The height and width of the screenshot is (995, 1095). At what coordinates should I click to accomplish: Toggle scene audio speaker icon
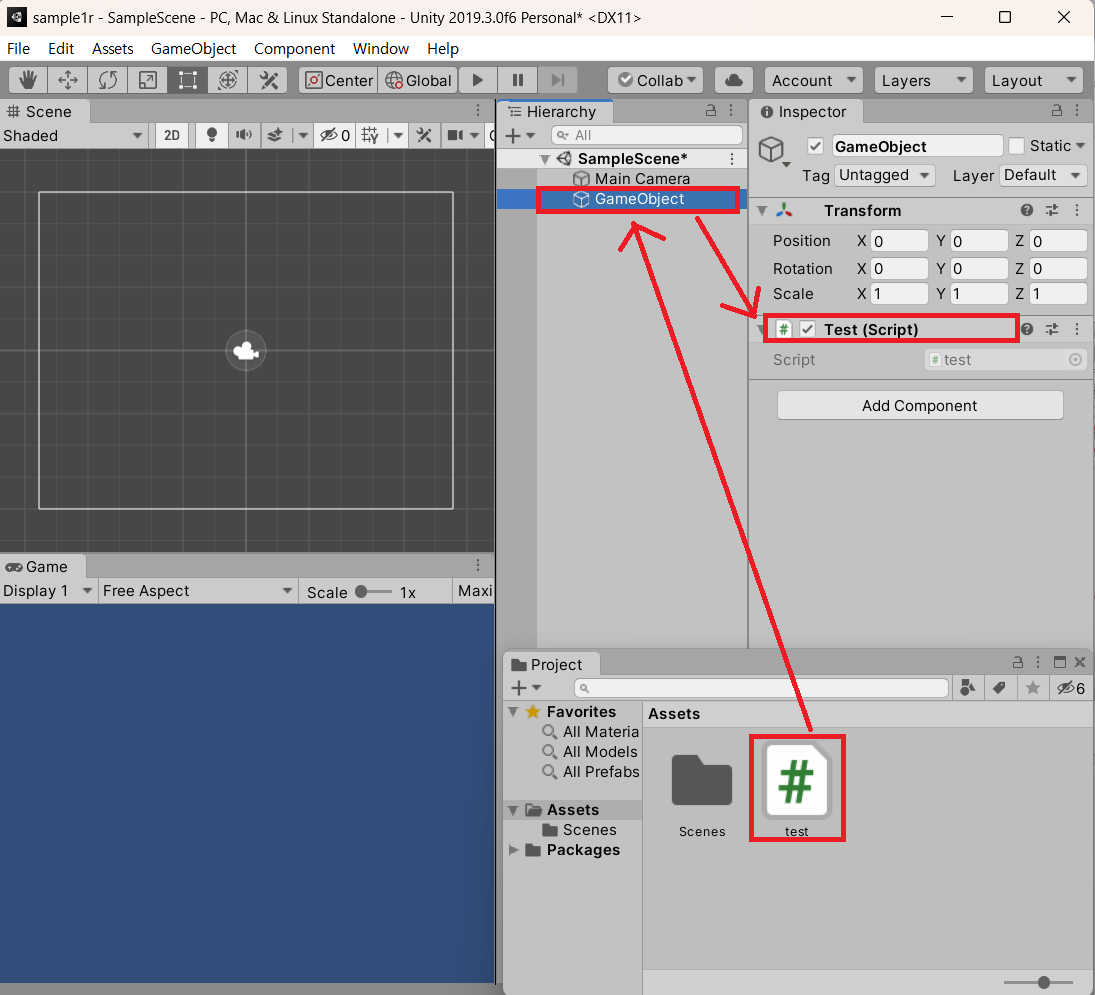(243, 135)
